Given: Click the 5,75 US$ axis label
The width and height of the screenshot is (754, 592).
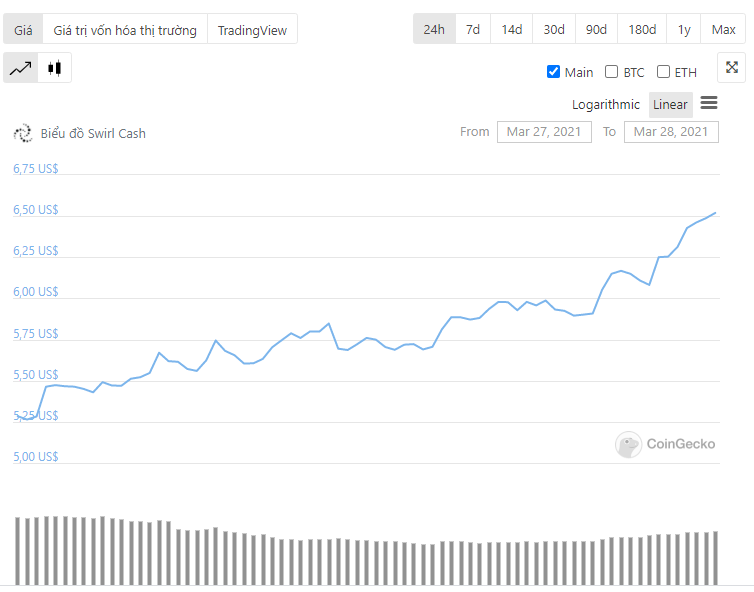Looking at the screenshot, I should click(x=36, y=333).
